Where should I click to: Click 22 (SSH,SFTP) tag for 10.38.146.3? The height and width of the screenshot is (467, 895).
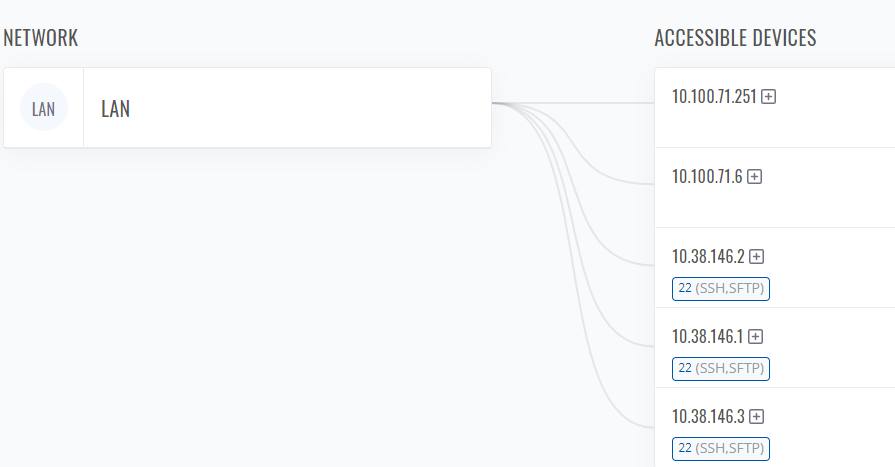point(721,448)
